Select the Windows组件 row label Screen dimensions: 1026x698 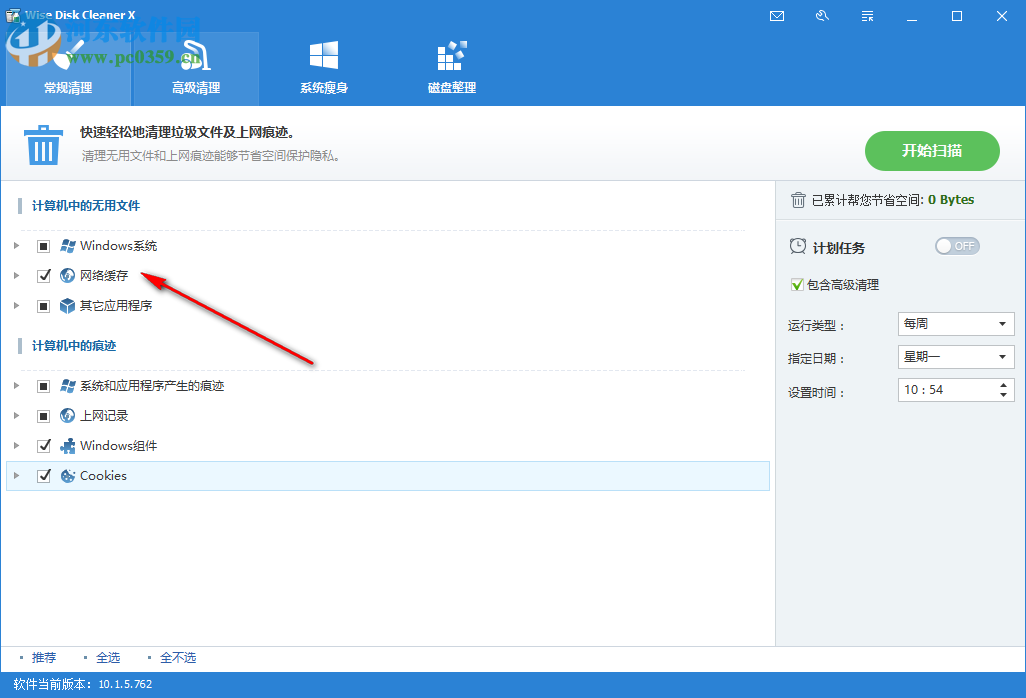pos(118,445)
